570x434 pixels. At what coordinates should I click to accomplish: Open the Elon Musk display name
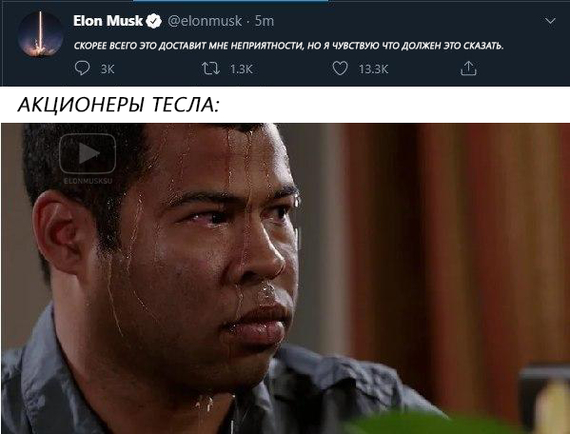(x=108, y=21)
